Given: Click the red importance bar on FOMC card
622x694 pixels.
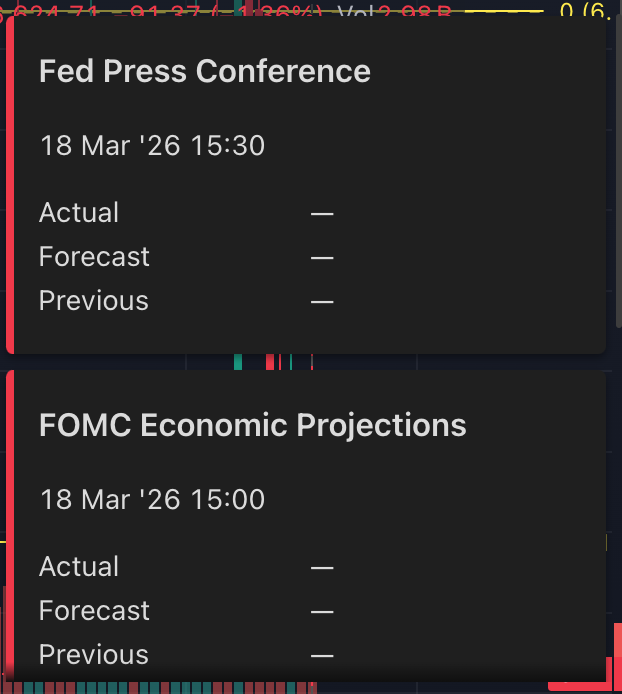Looking at the screenshot, I should pyautogui.click(x=9, y=530).
